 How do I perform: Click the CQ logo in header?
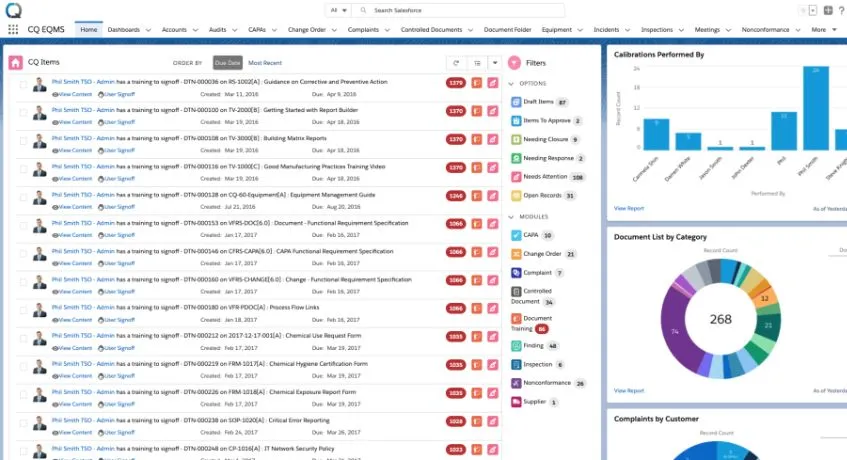coord(14,10)
